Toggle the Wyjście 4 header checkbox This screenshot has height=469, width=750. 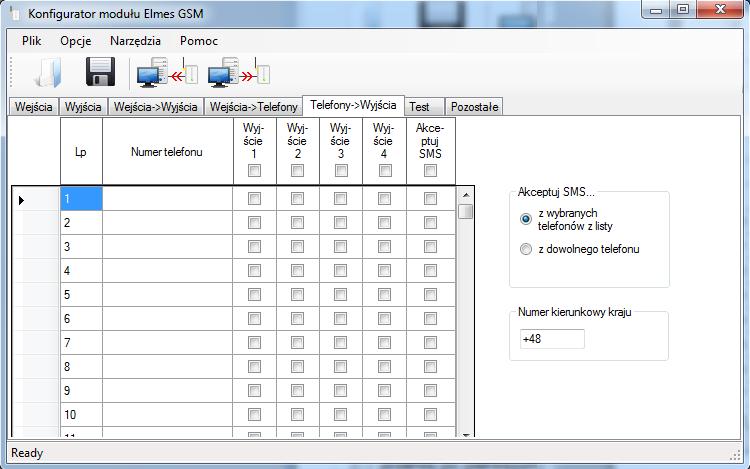tap(385, 170)
